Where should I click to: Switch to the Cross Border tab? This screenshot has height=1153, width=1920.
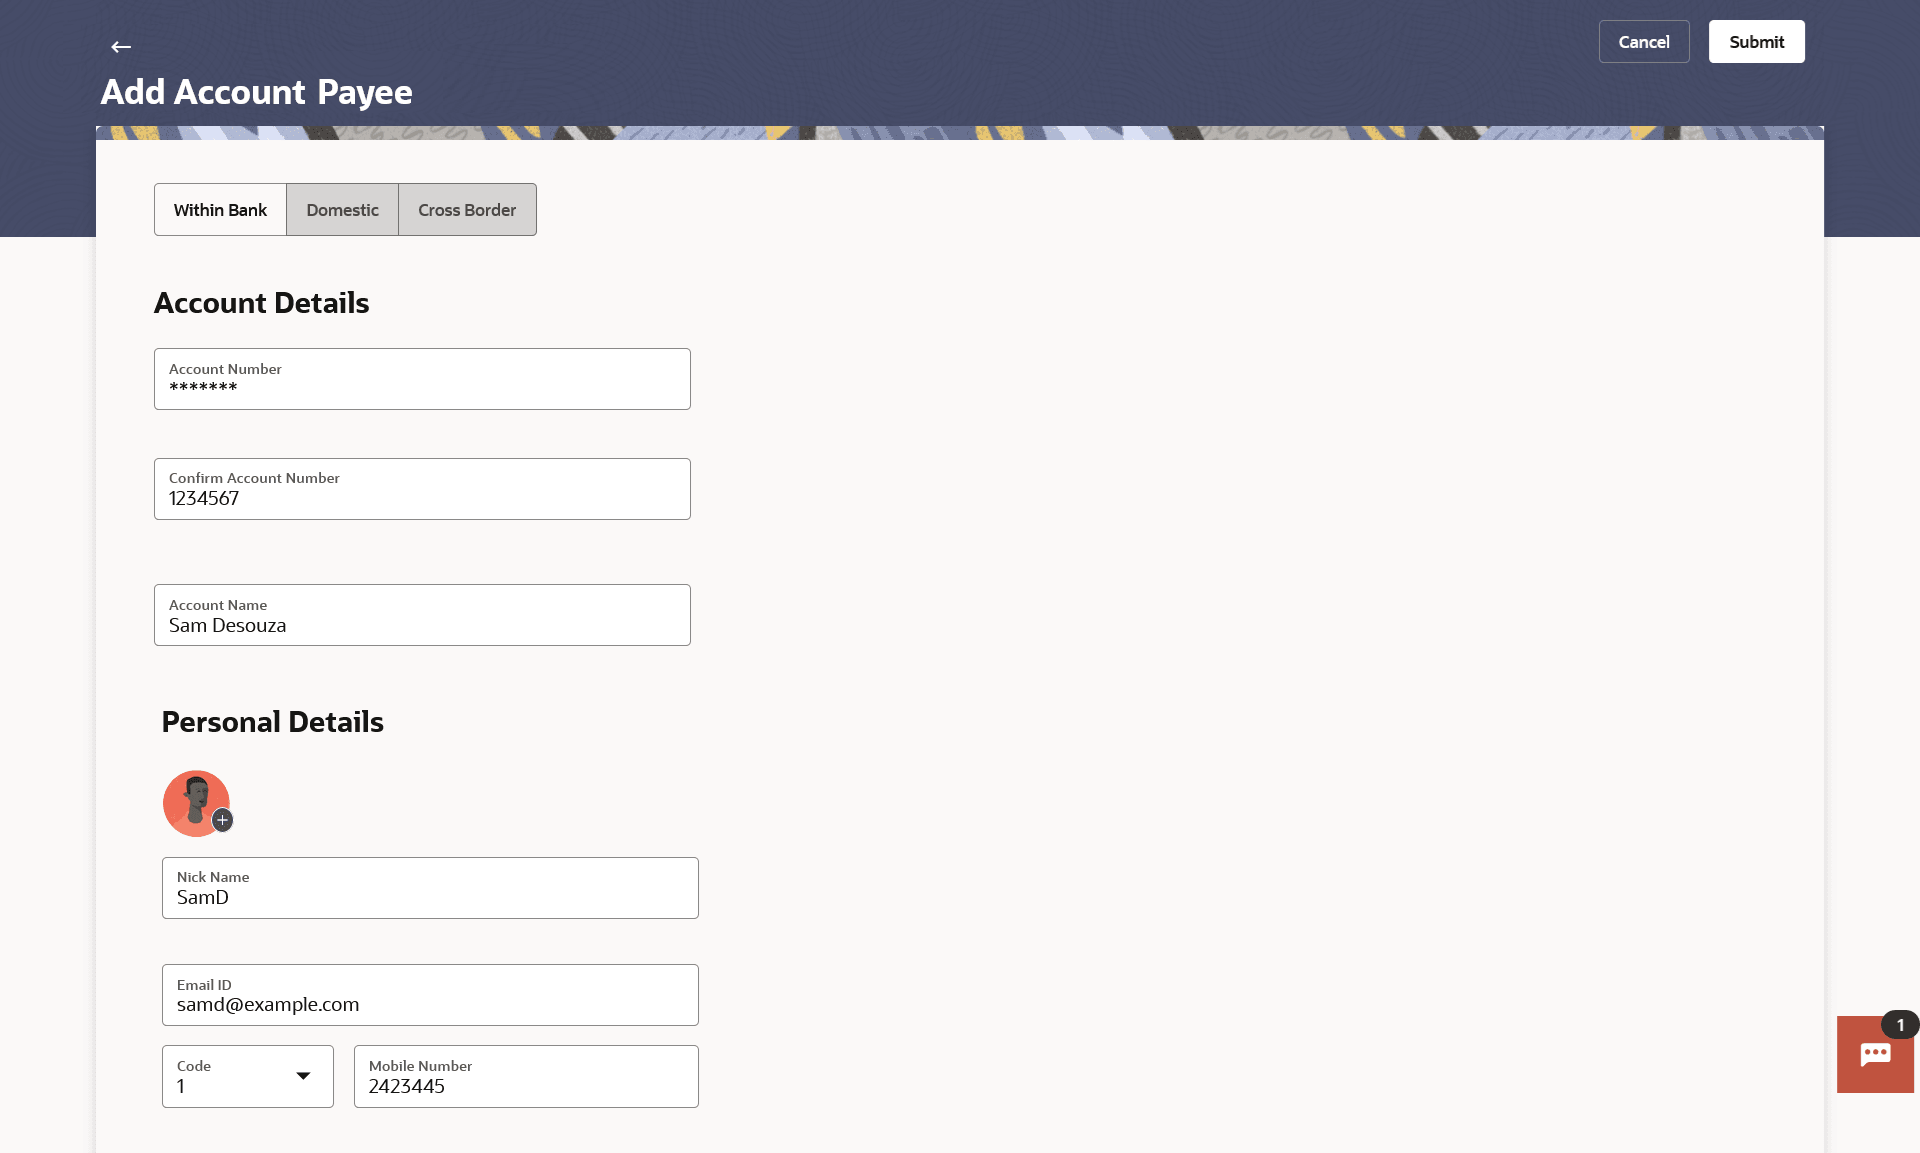click(x=467, y=210)
